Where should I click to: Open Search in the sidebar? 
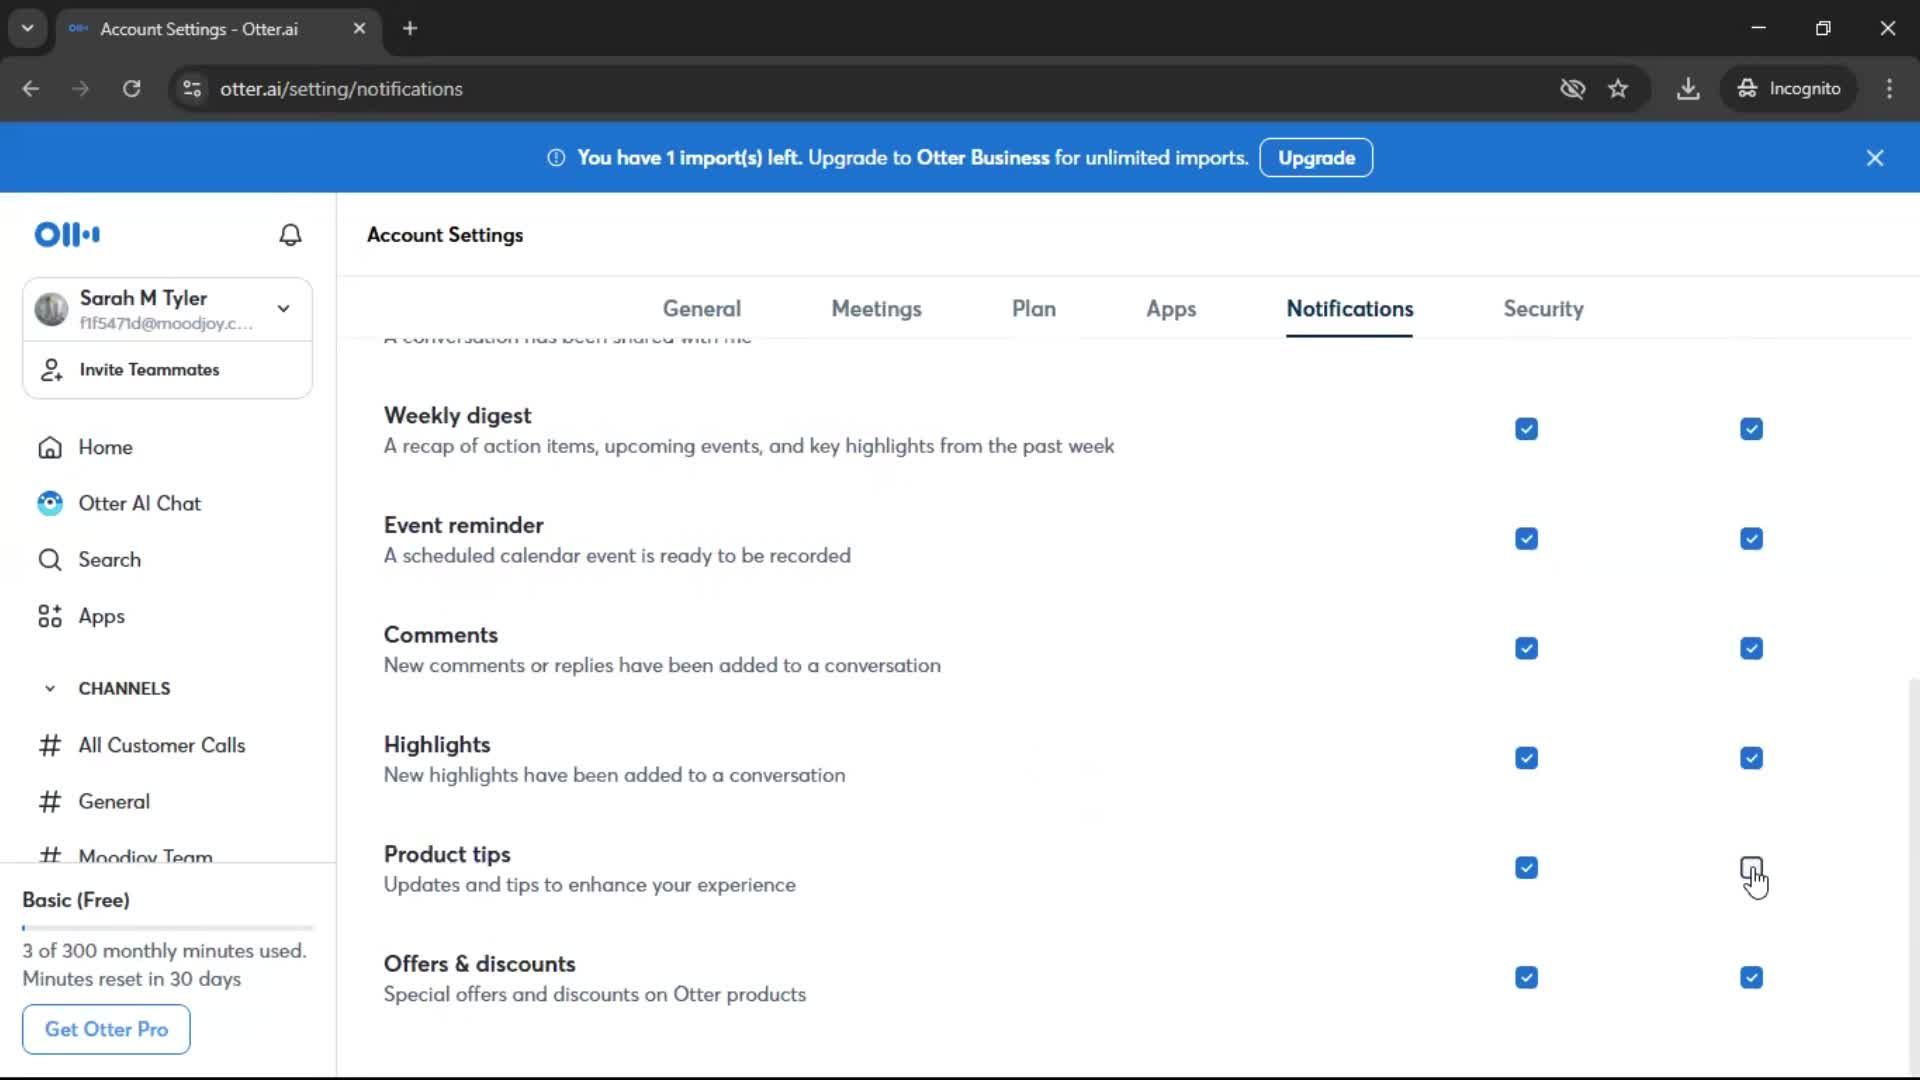pos(110,559)
